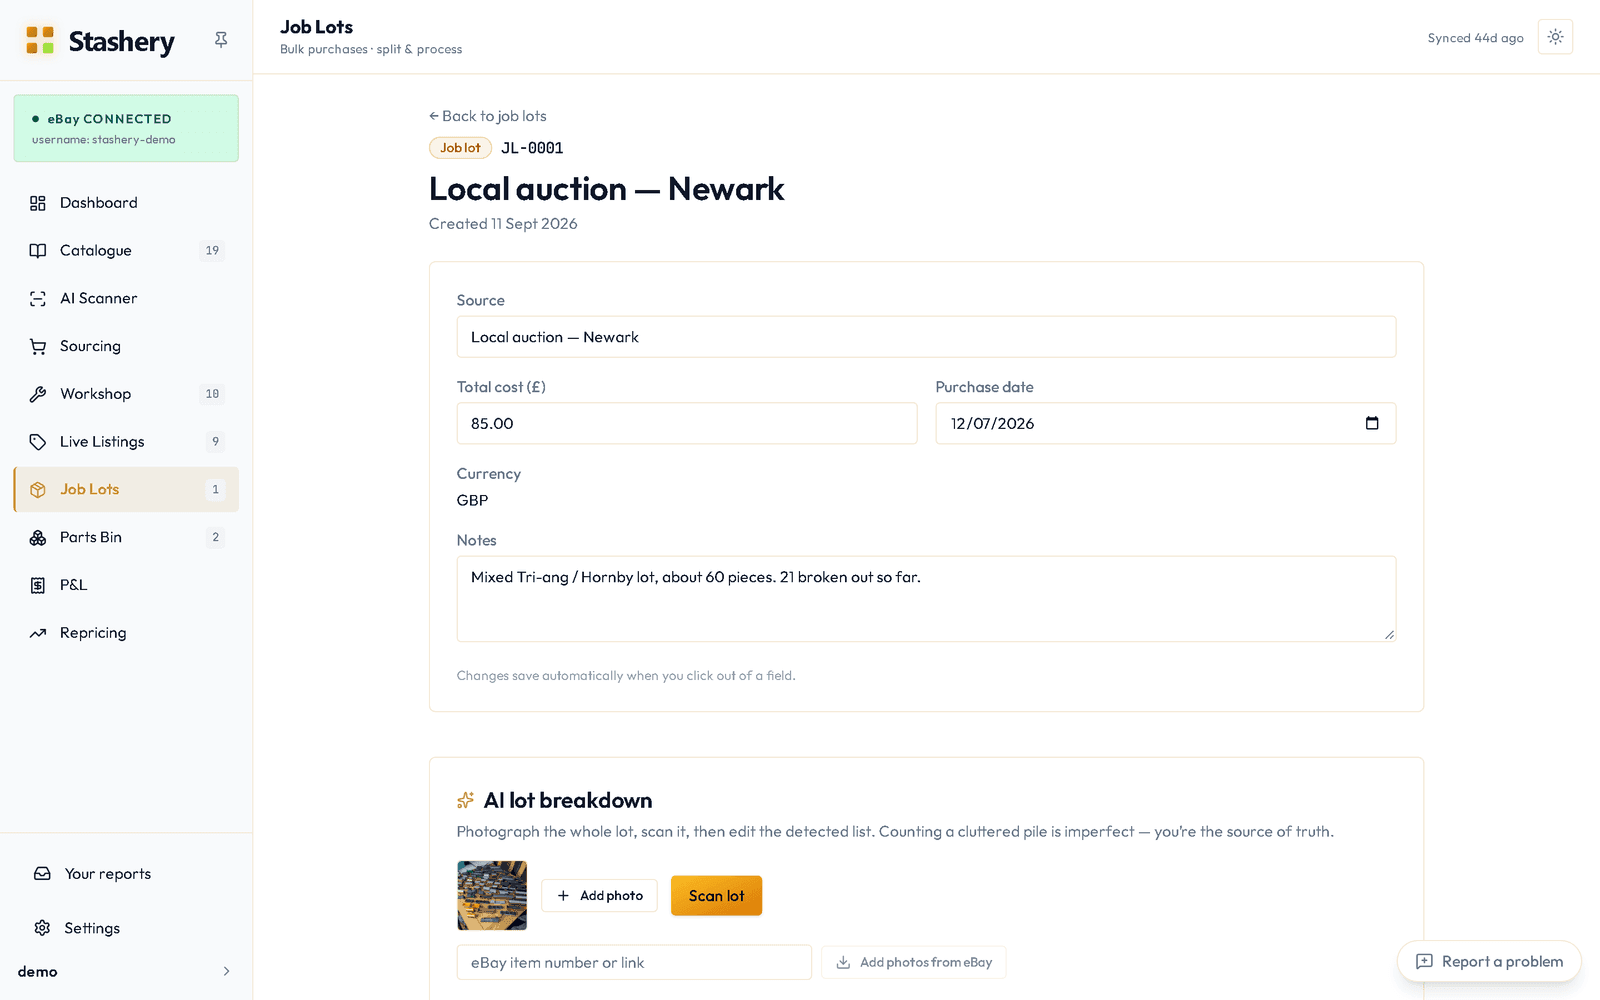Viewport: 1600px width, 1000px height.
Task: Click the Add photo button
Action: click(x=600, y=896)
